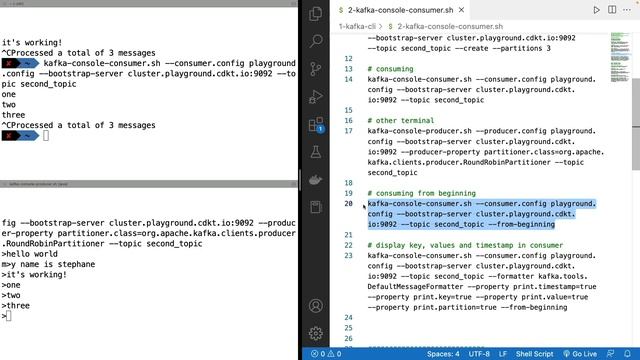Click 'three' in the consumer terminal output
Image resolution: width=640 pixels, height=360 pixels.
tap(13, 115)
